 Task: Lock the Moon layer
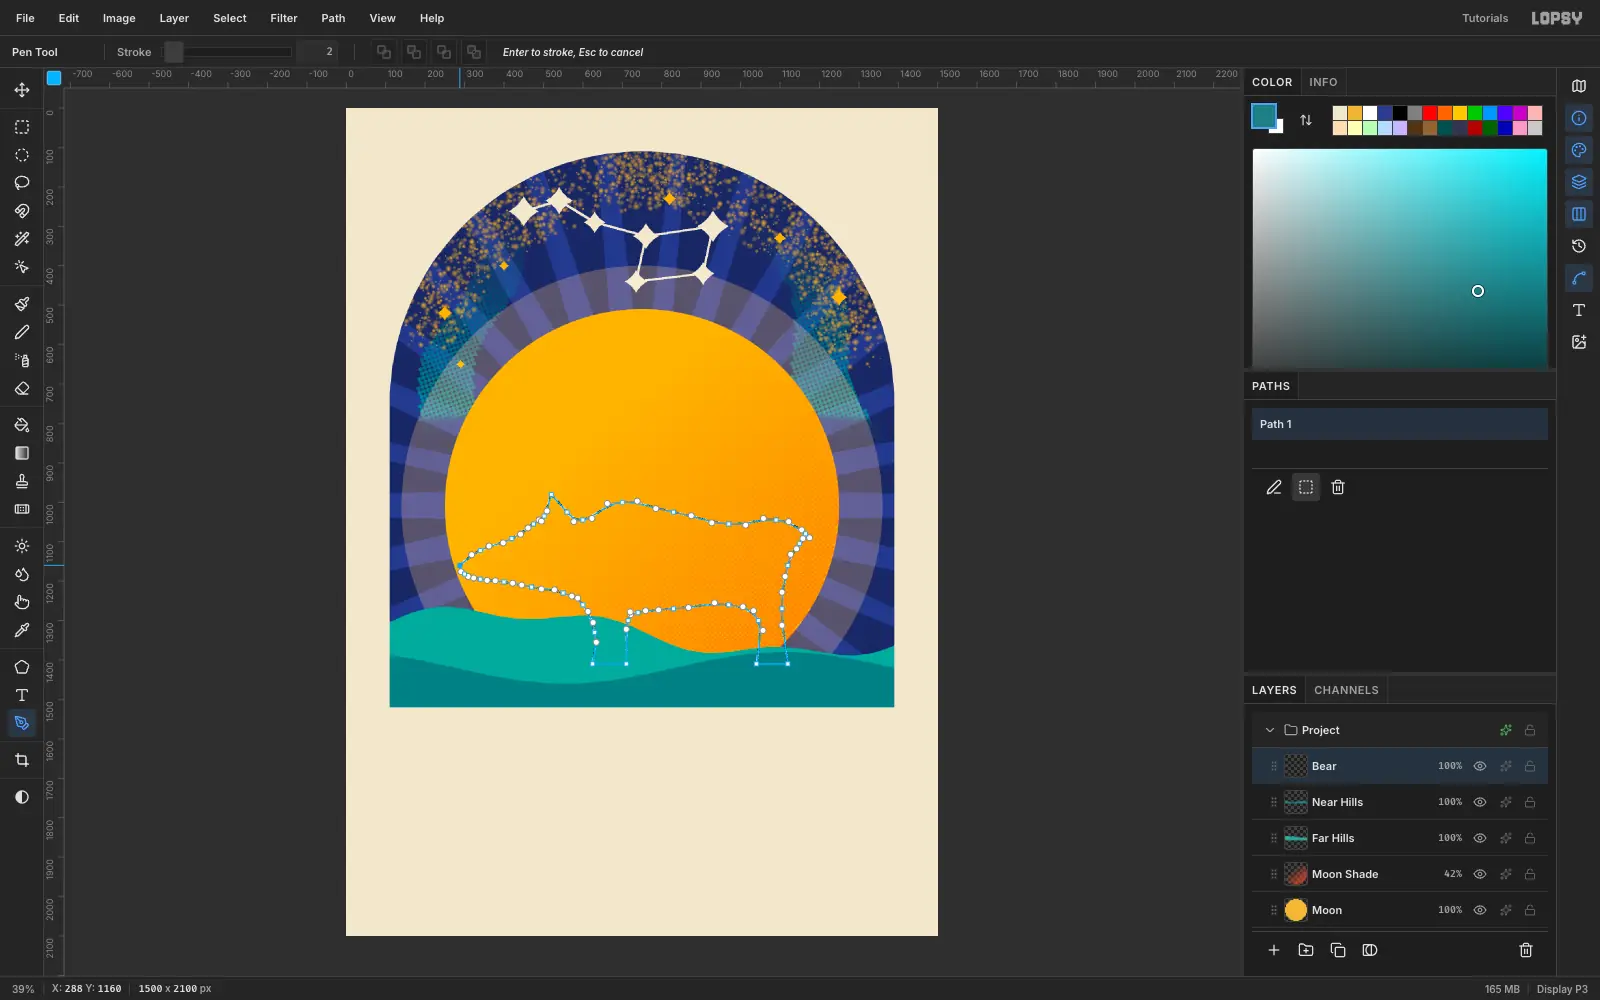coord(1530,910)
